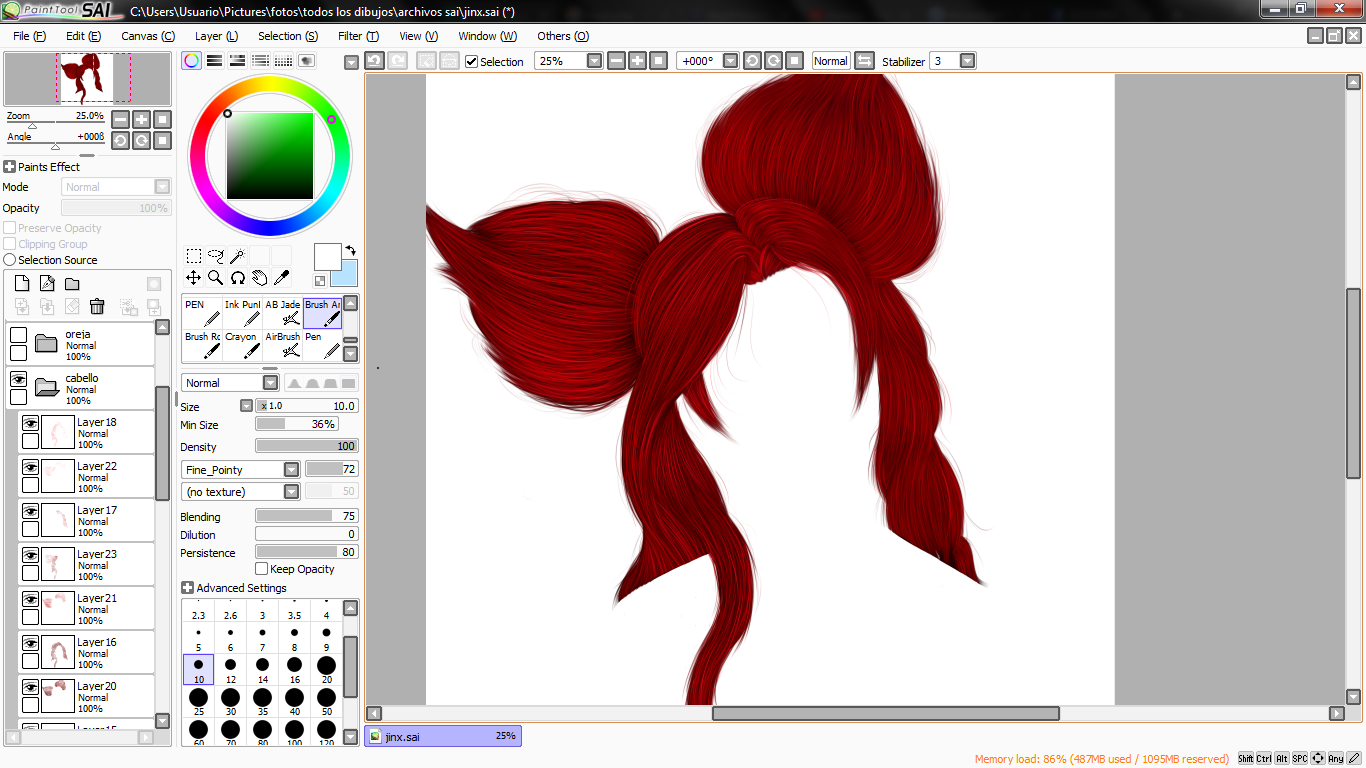Image resolution: width=1366 pixels, height=768 pixels.
Task: Open the Canvas menu
Action: pyautogui.click(x=148, y=36)
